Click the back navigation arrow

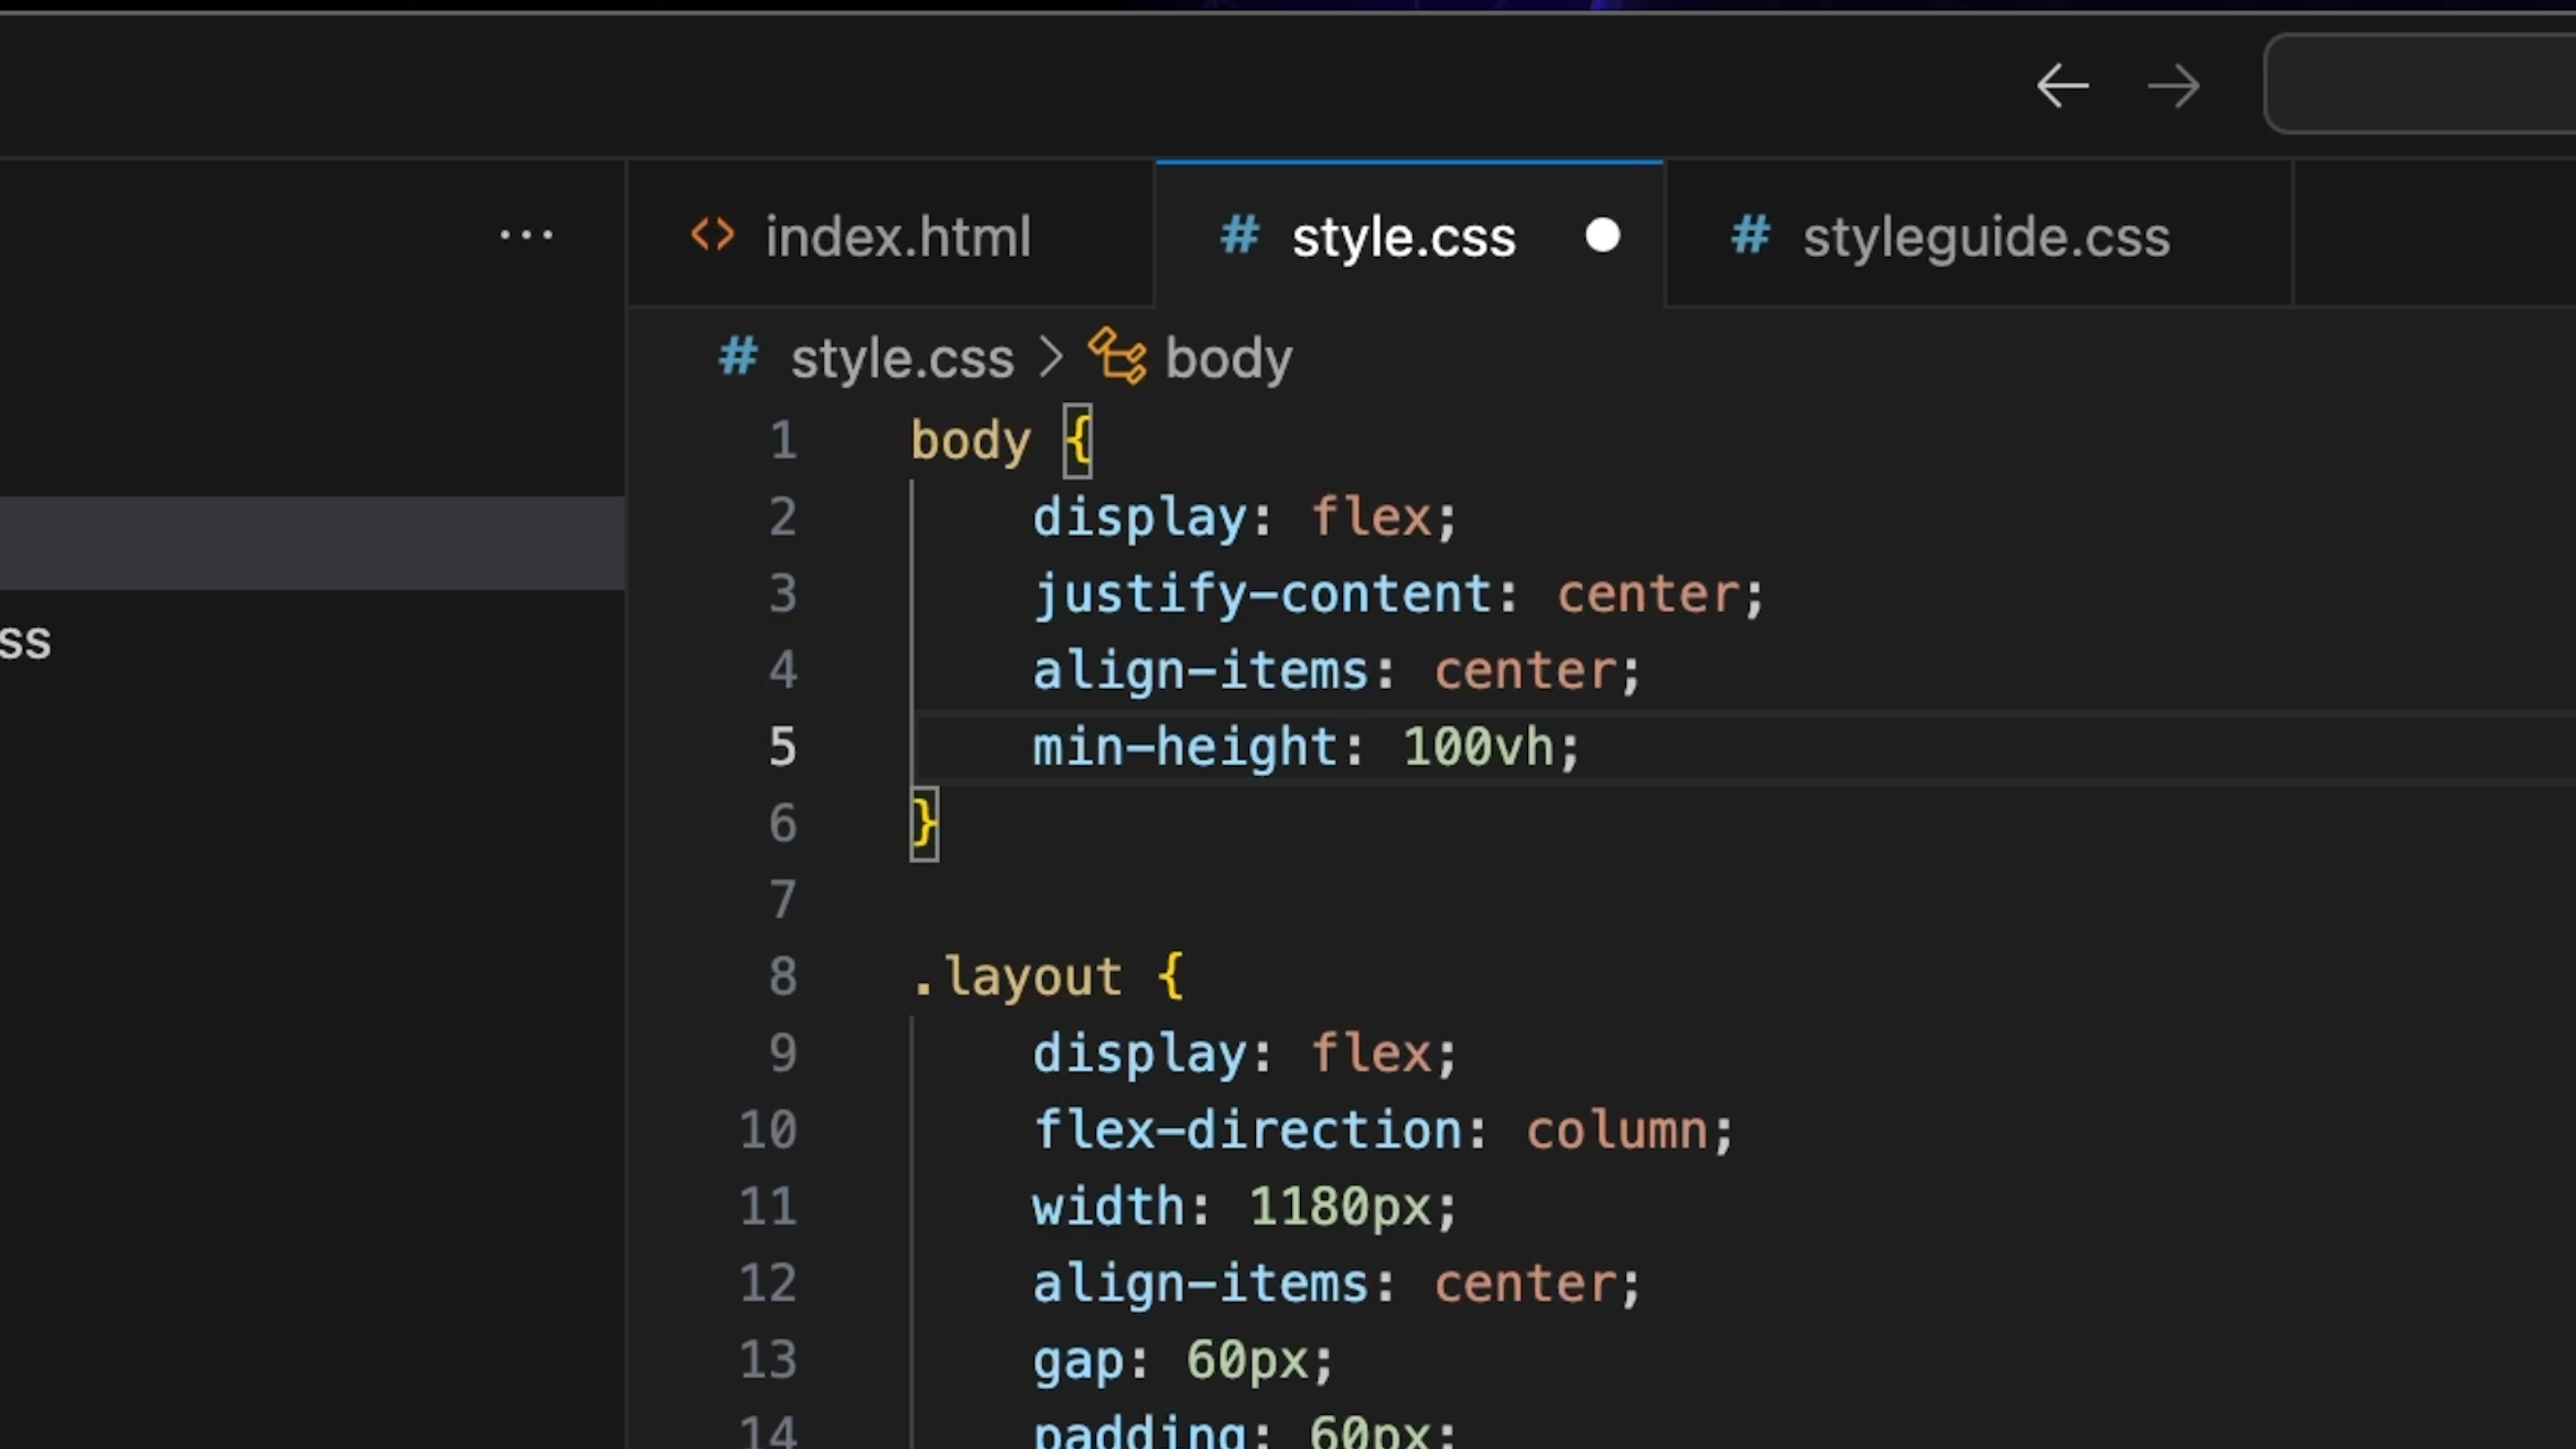[x=2062, y=86]
